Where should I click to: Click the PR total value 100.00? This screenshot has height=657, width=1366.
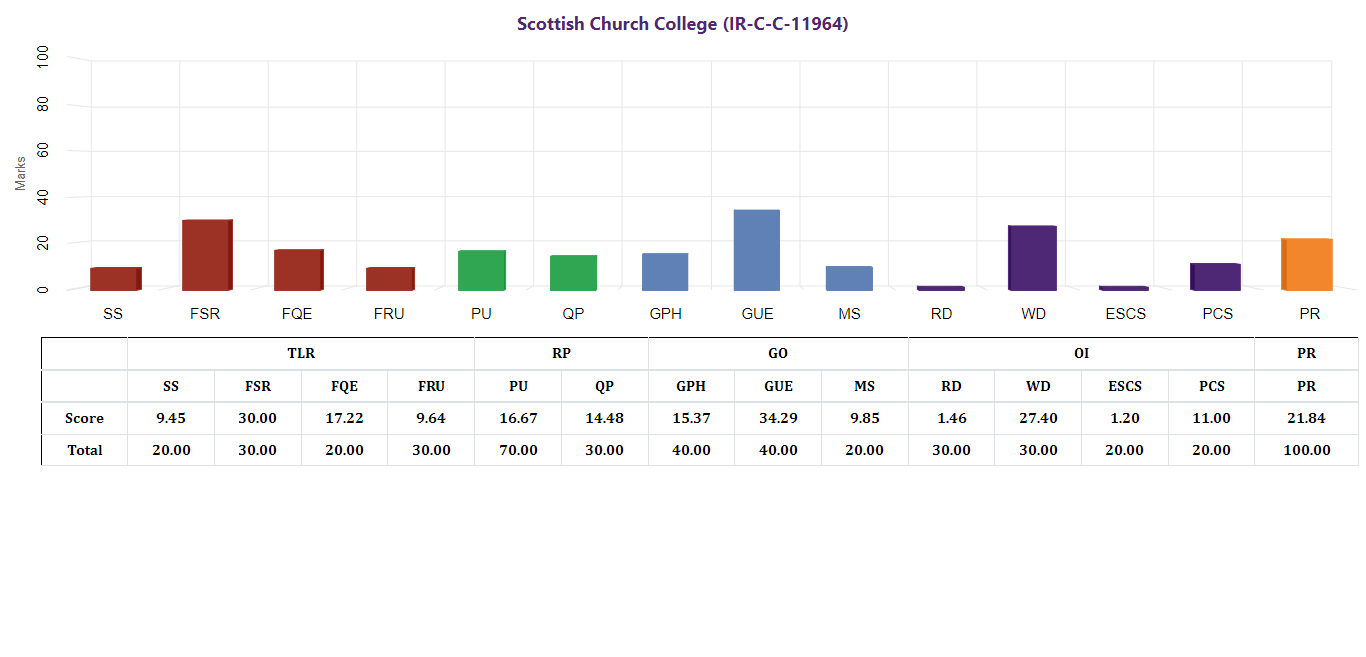tap(1306, 450)
